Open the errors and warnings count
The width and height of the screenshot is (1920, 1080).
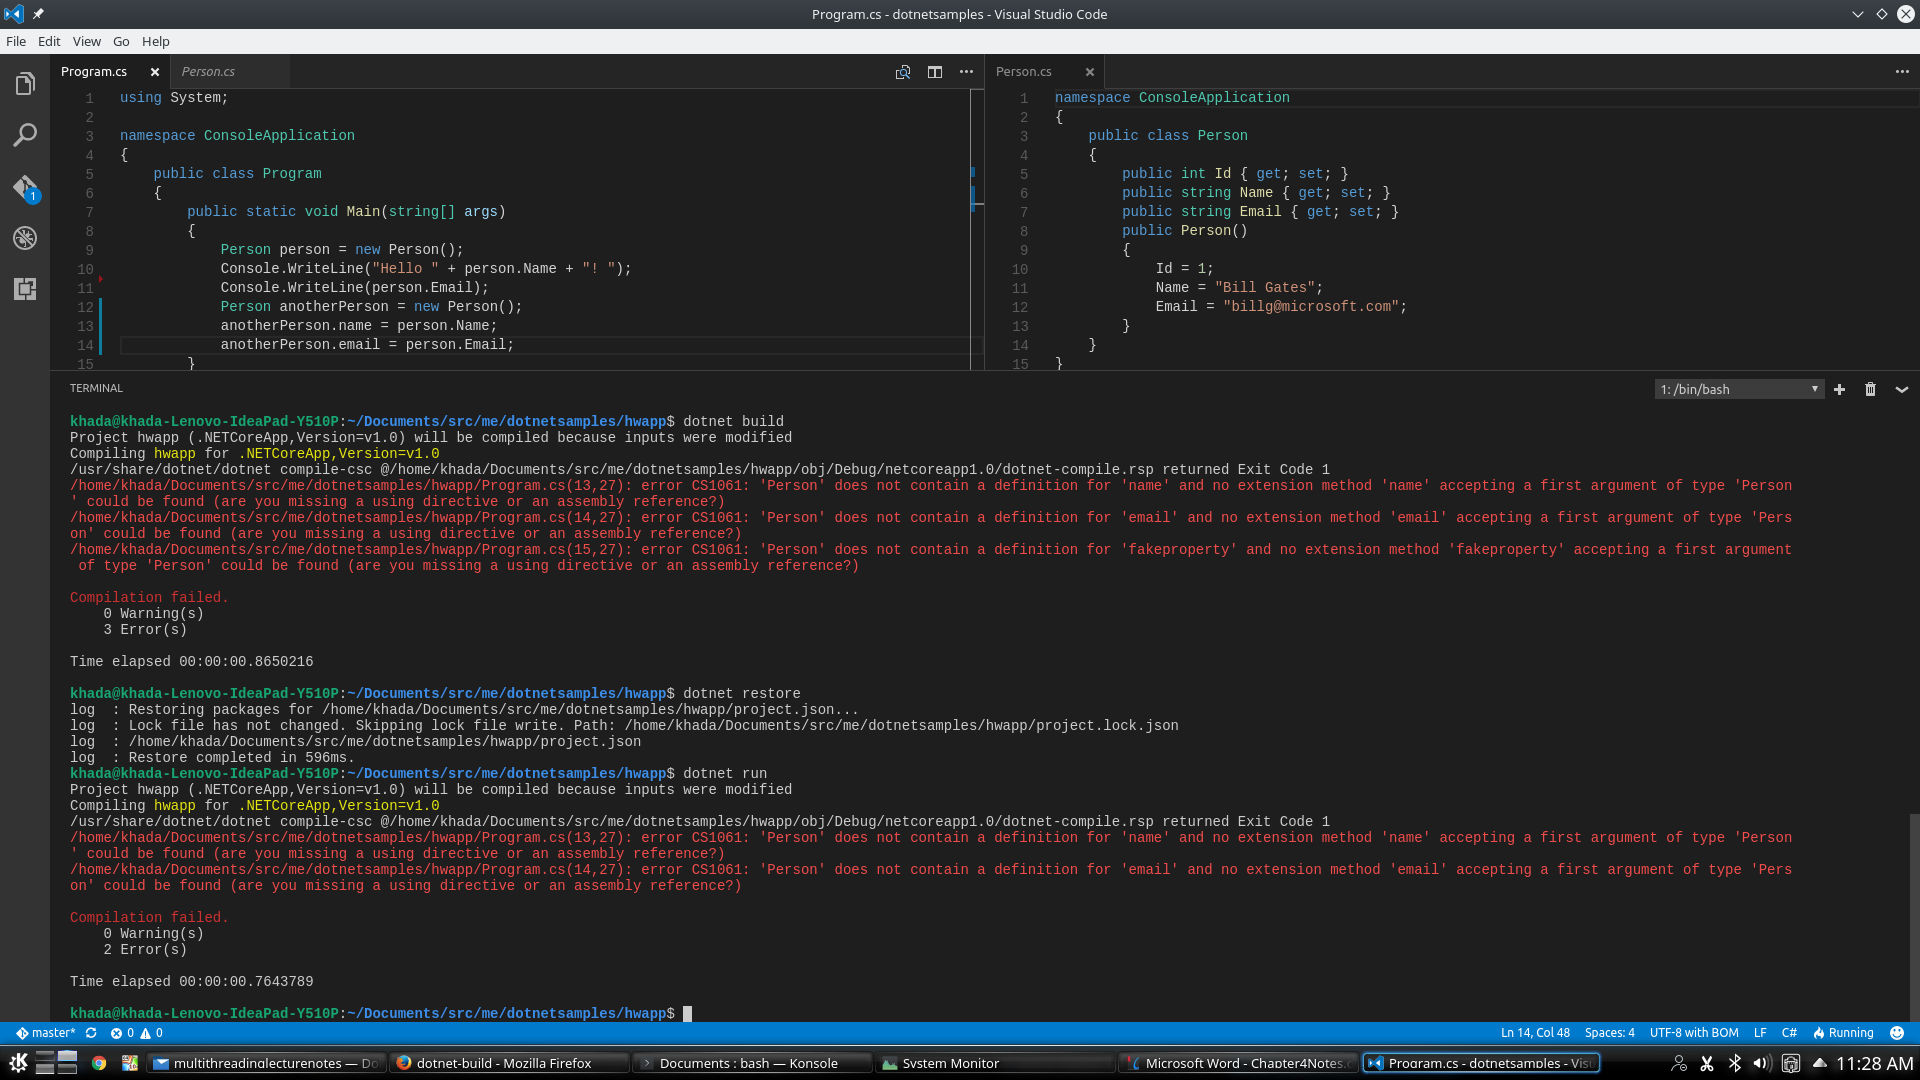[x=136, y=1033]
